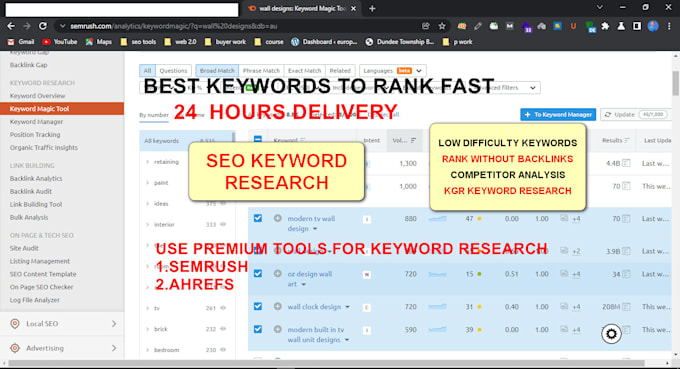The image size is (680, 369).
Task: Click the settings gear icon in table
Action: click(611, 334)
